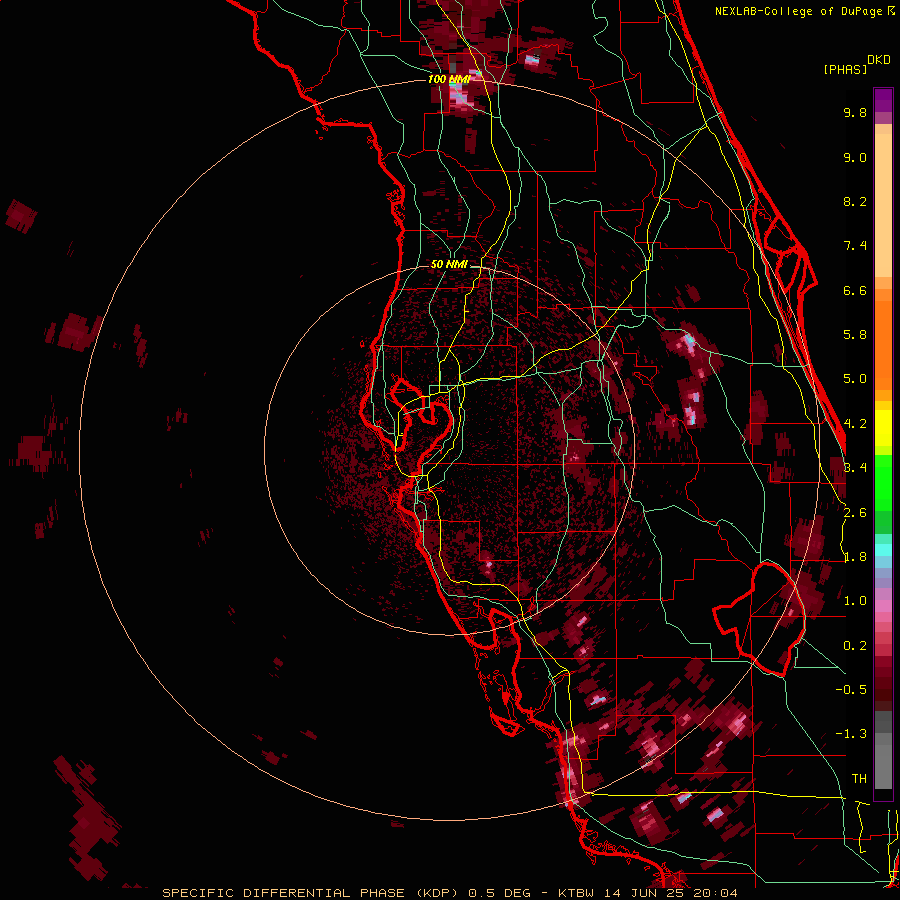This screenshot has width=900, height=900.
Task: Select the 1.0 value on color scale
Action: (x=855, y=601)
